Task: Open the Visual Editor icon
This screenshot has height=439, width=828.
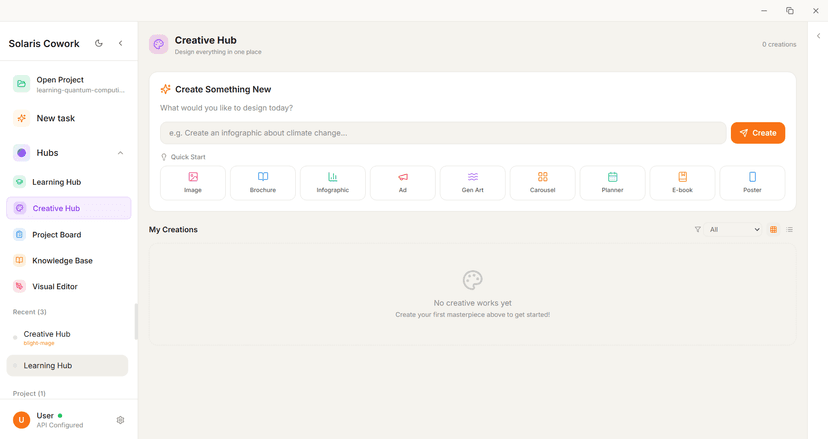Action: (20, 286)
